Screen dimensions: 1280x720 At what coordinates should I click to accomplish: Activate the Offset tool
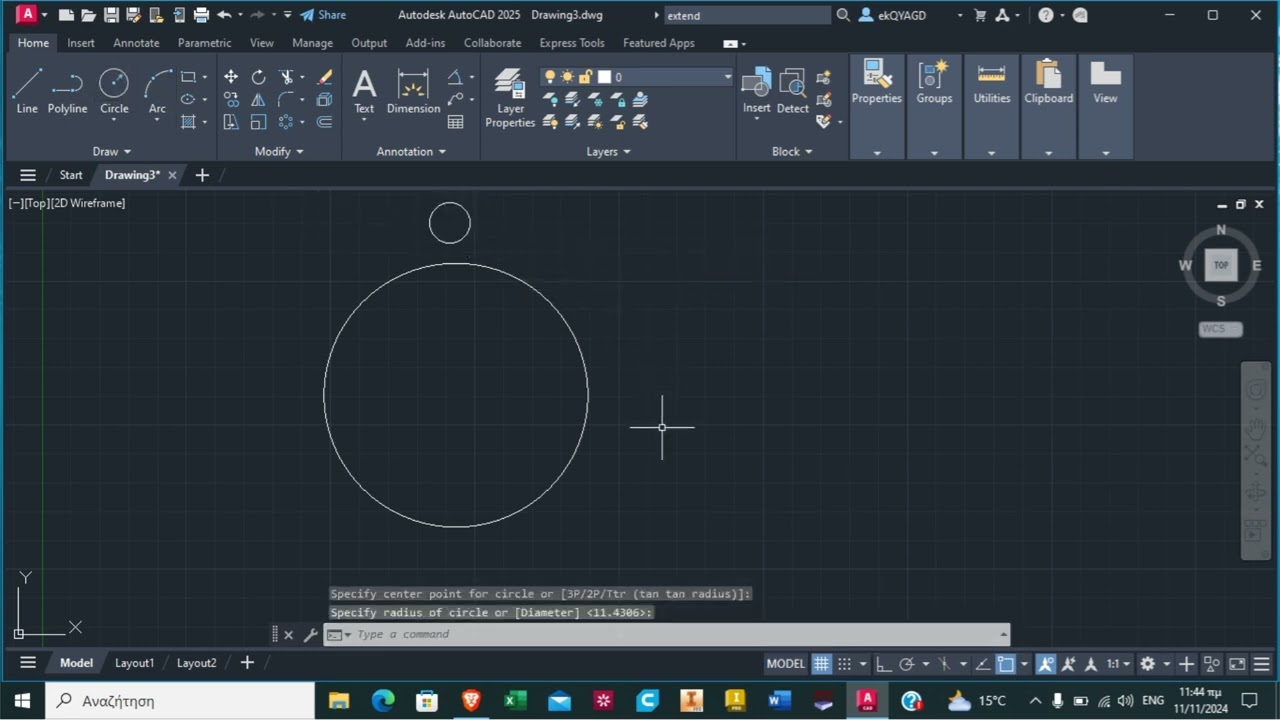pyautogui.click(x=324, y=122)
